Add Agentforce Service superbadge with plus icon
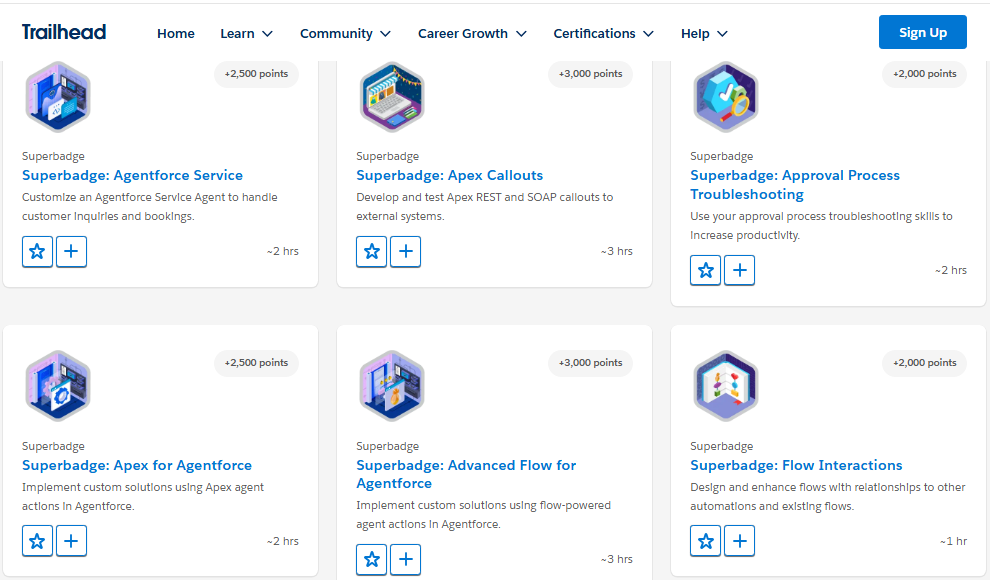 [71, 251]
